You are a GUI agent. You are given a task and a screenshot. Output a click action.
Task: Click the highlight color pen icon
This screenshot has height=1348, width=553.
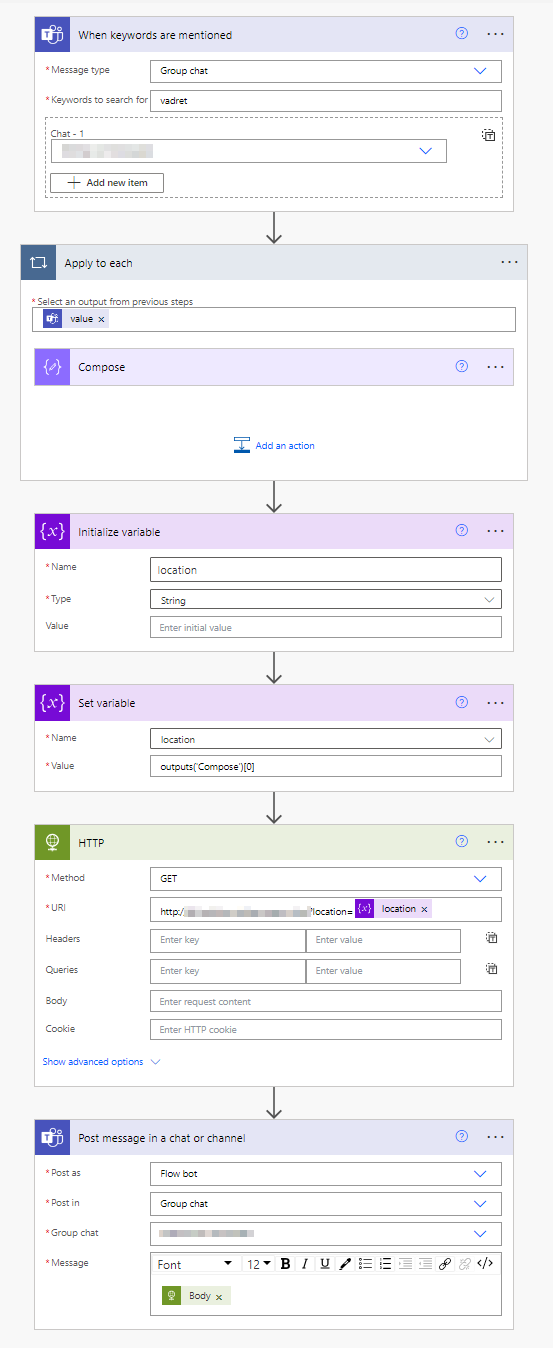[345, 1264]
